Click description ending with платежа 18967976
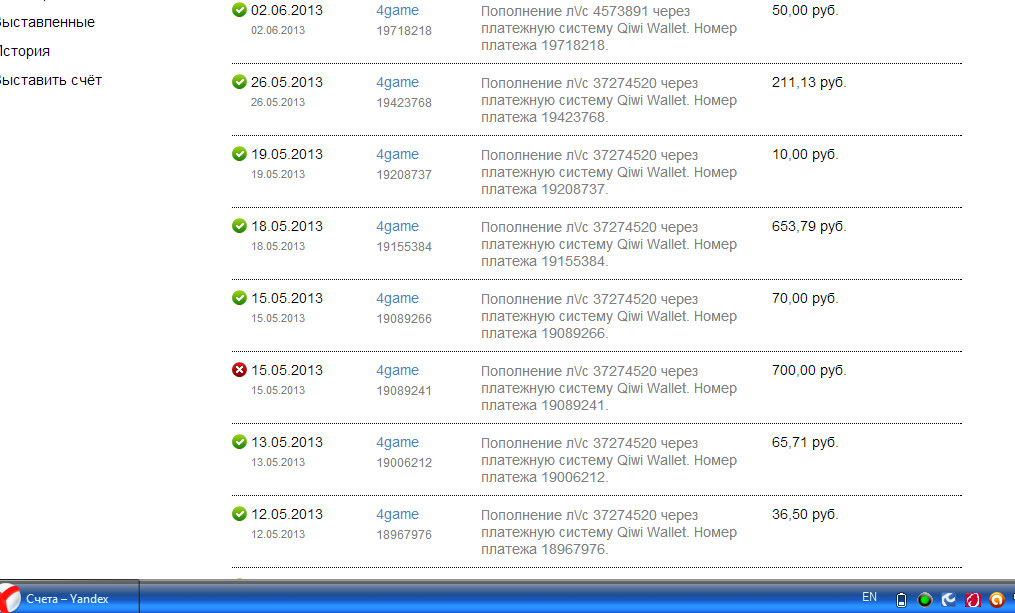Image resolution: width=1015 pixels, height=613 pixels. point(608,531)
